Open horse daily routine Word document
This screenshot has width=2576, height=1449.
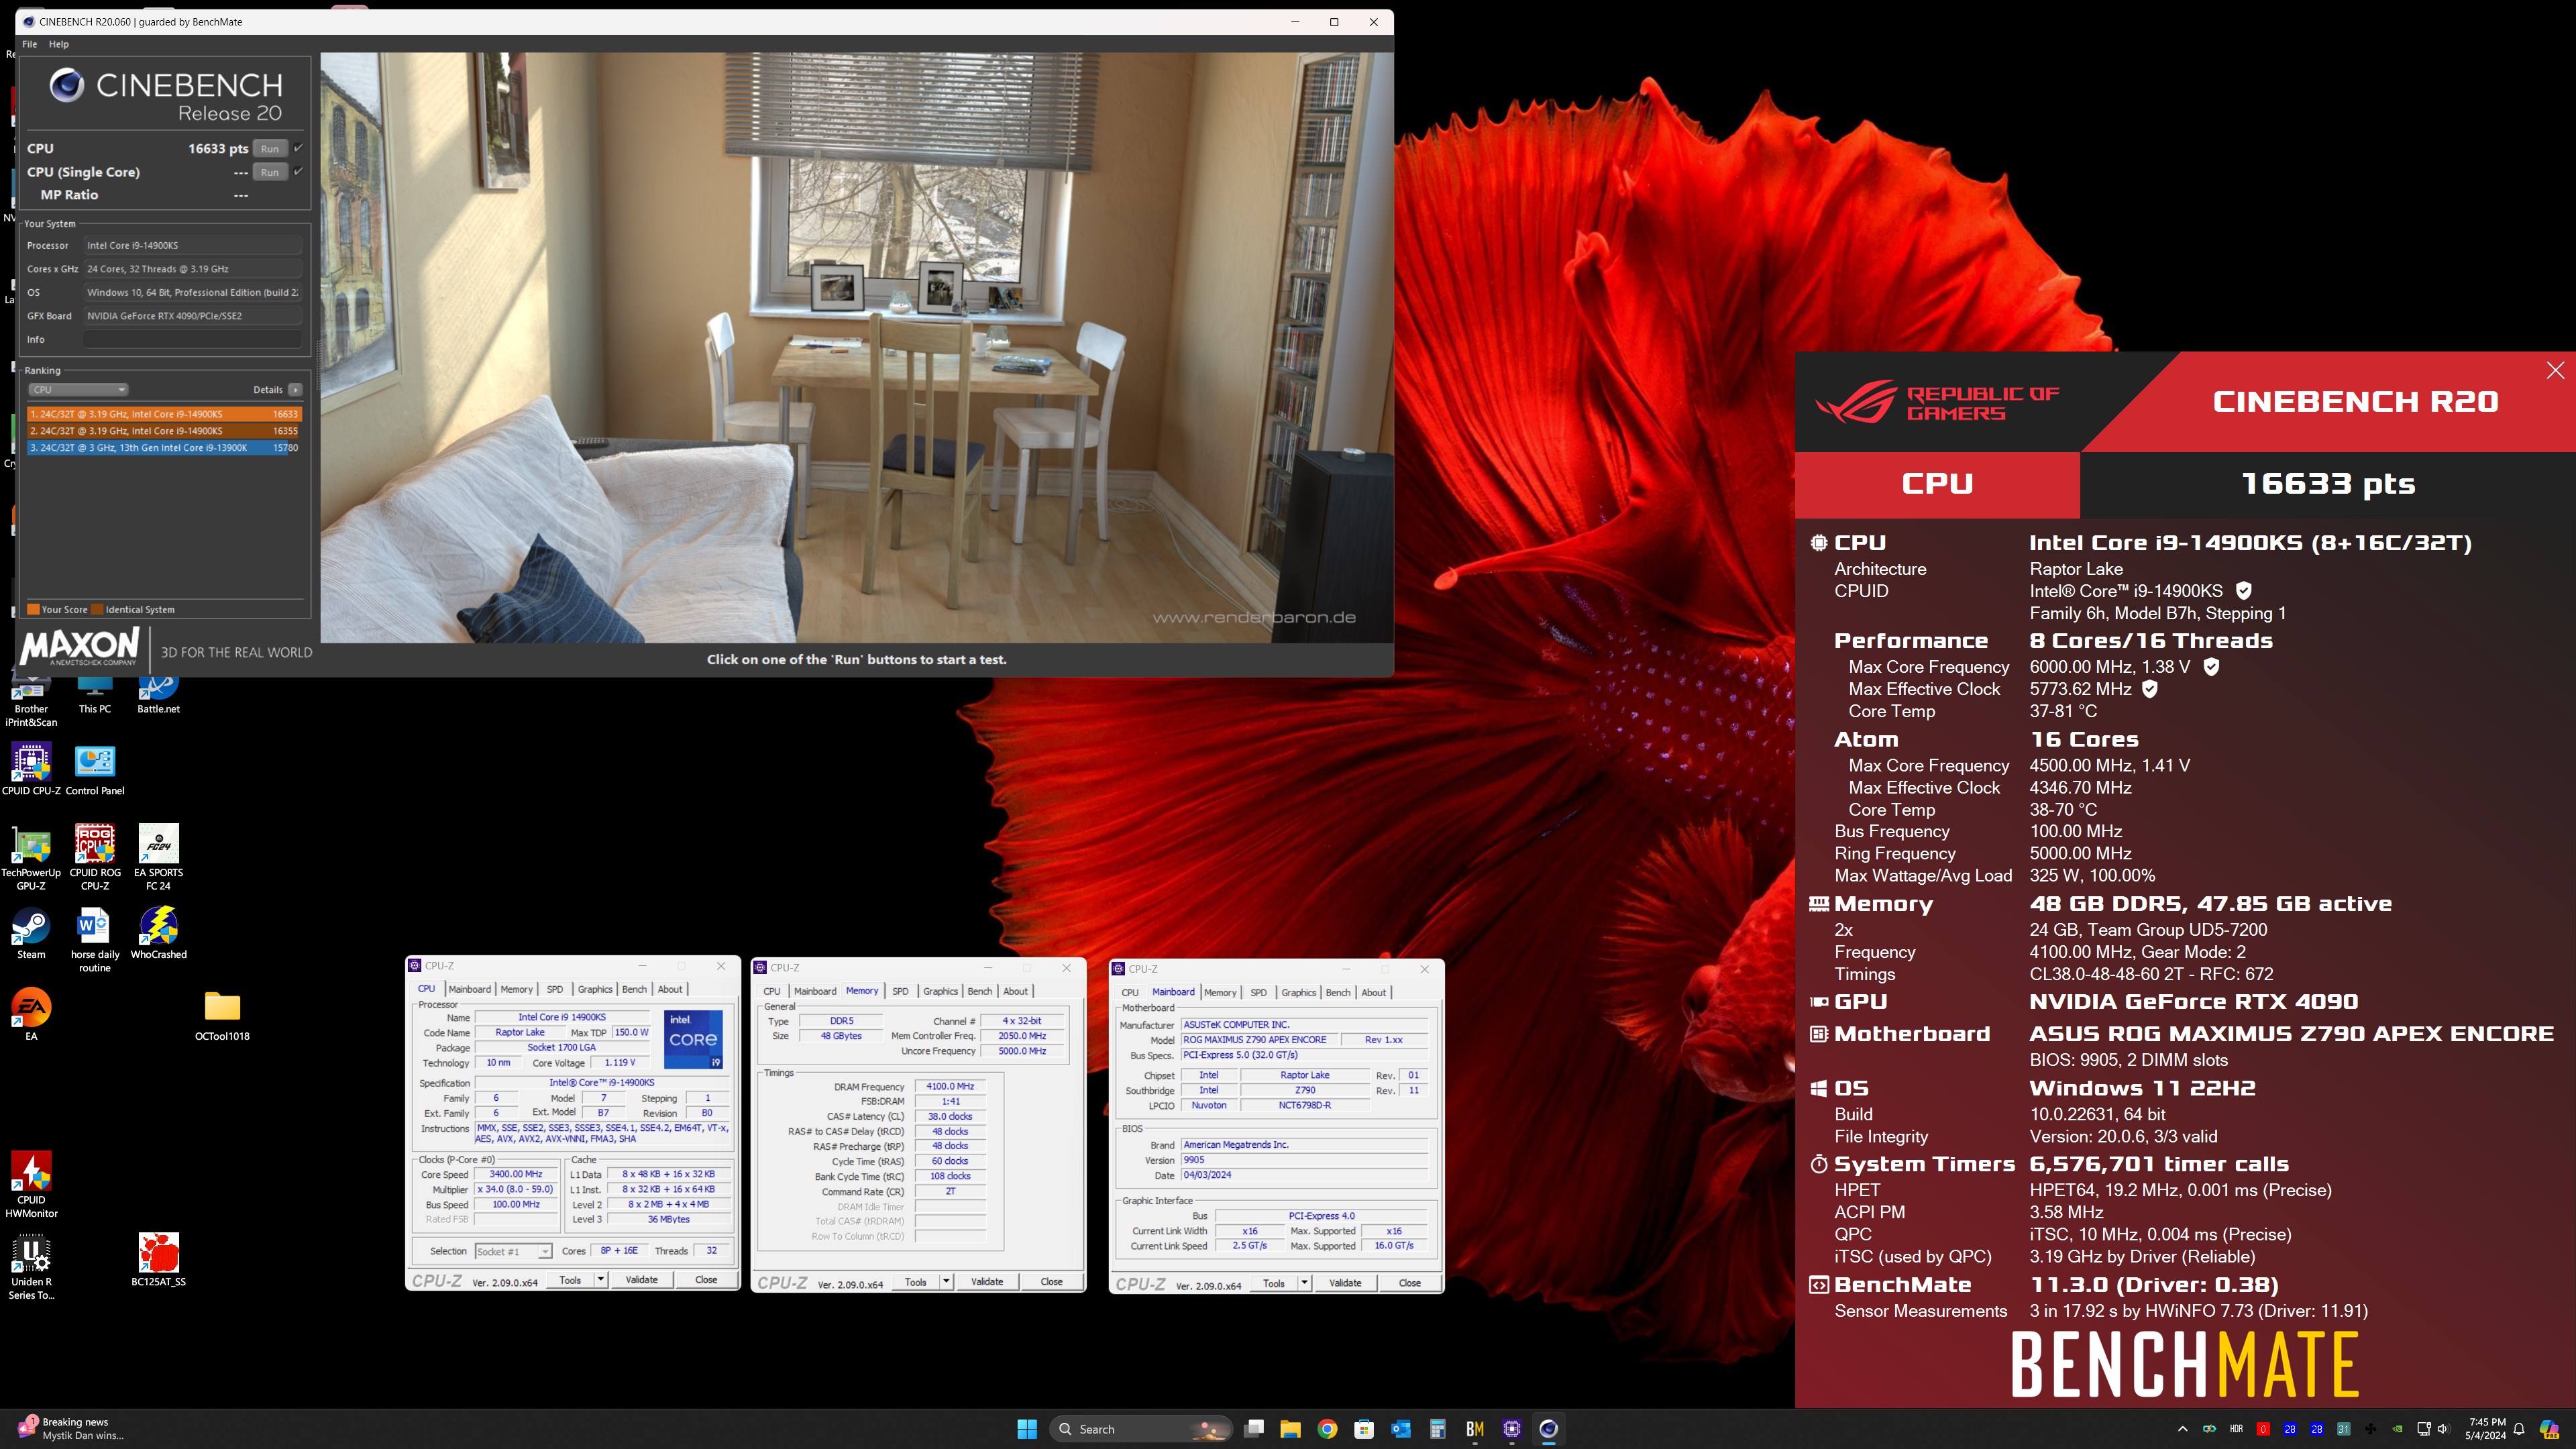click(x=95, y=940)
